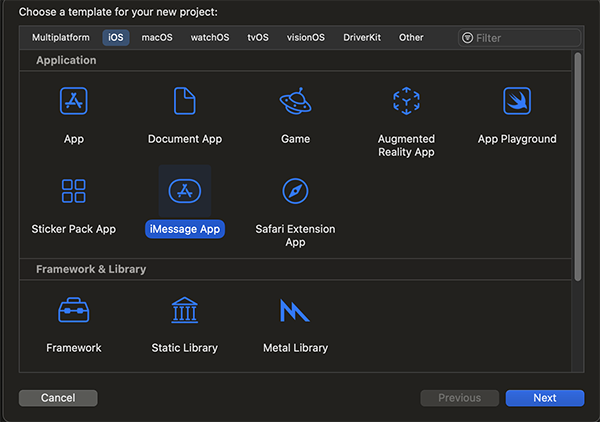Image resolution: width=600 pixels, height=422 pixels.
Task: Pick the Game template icon
Action: click(x=295, y=101)
